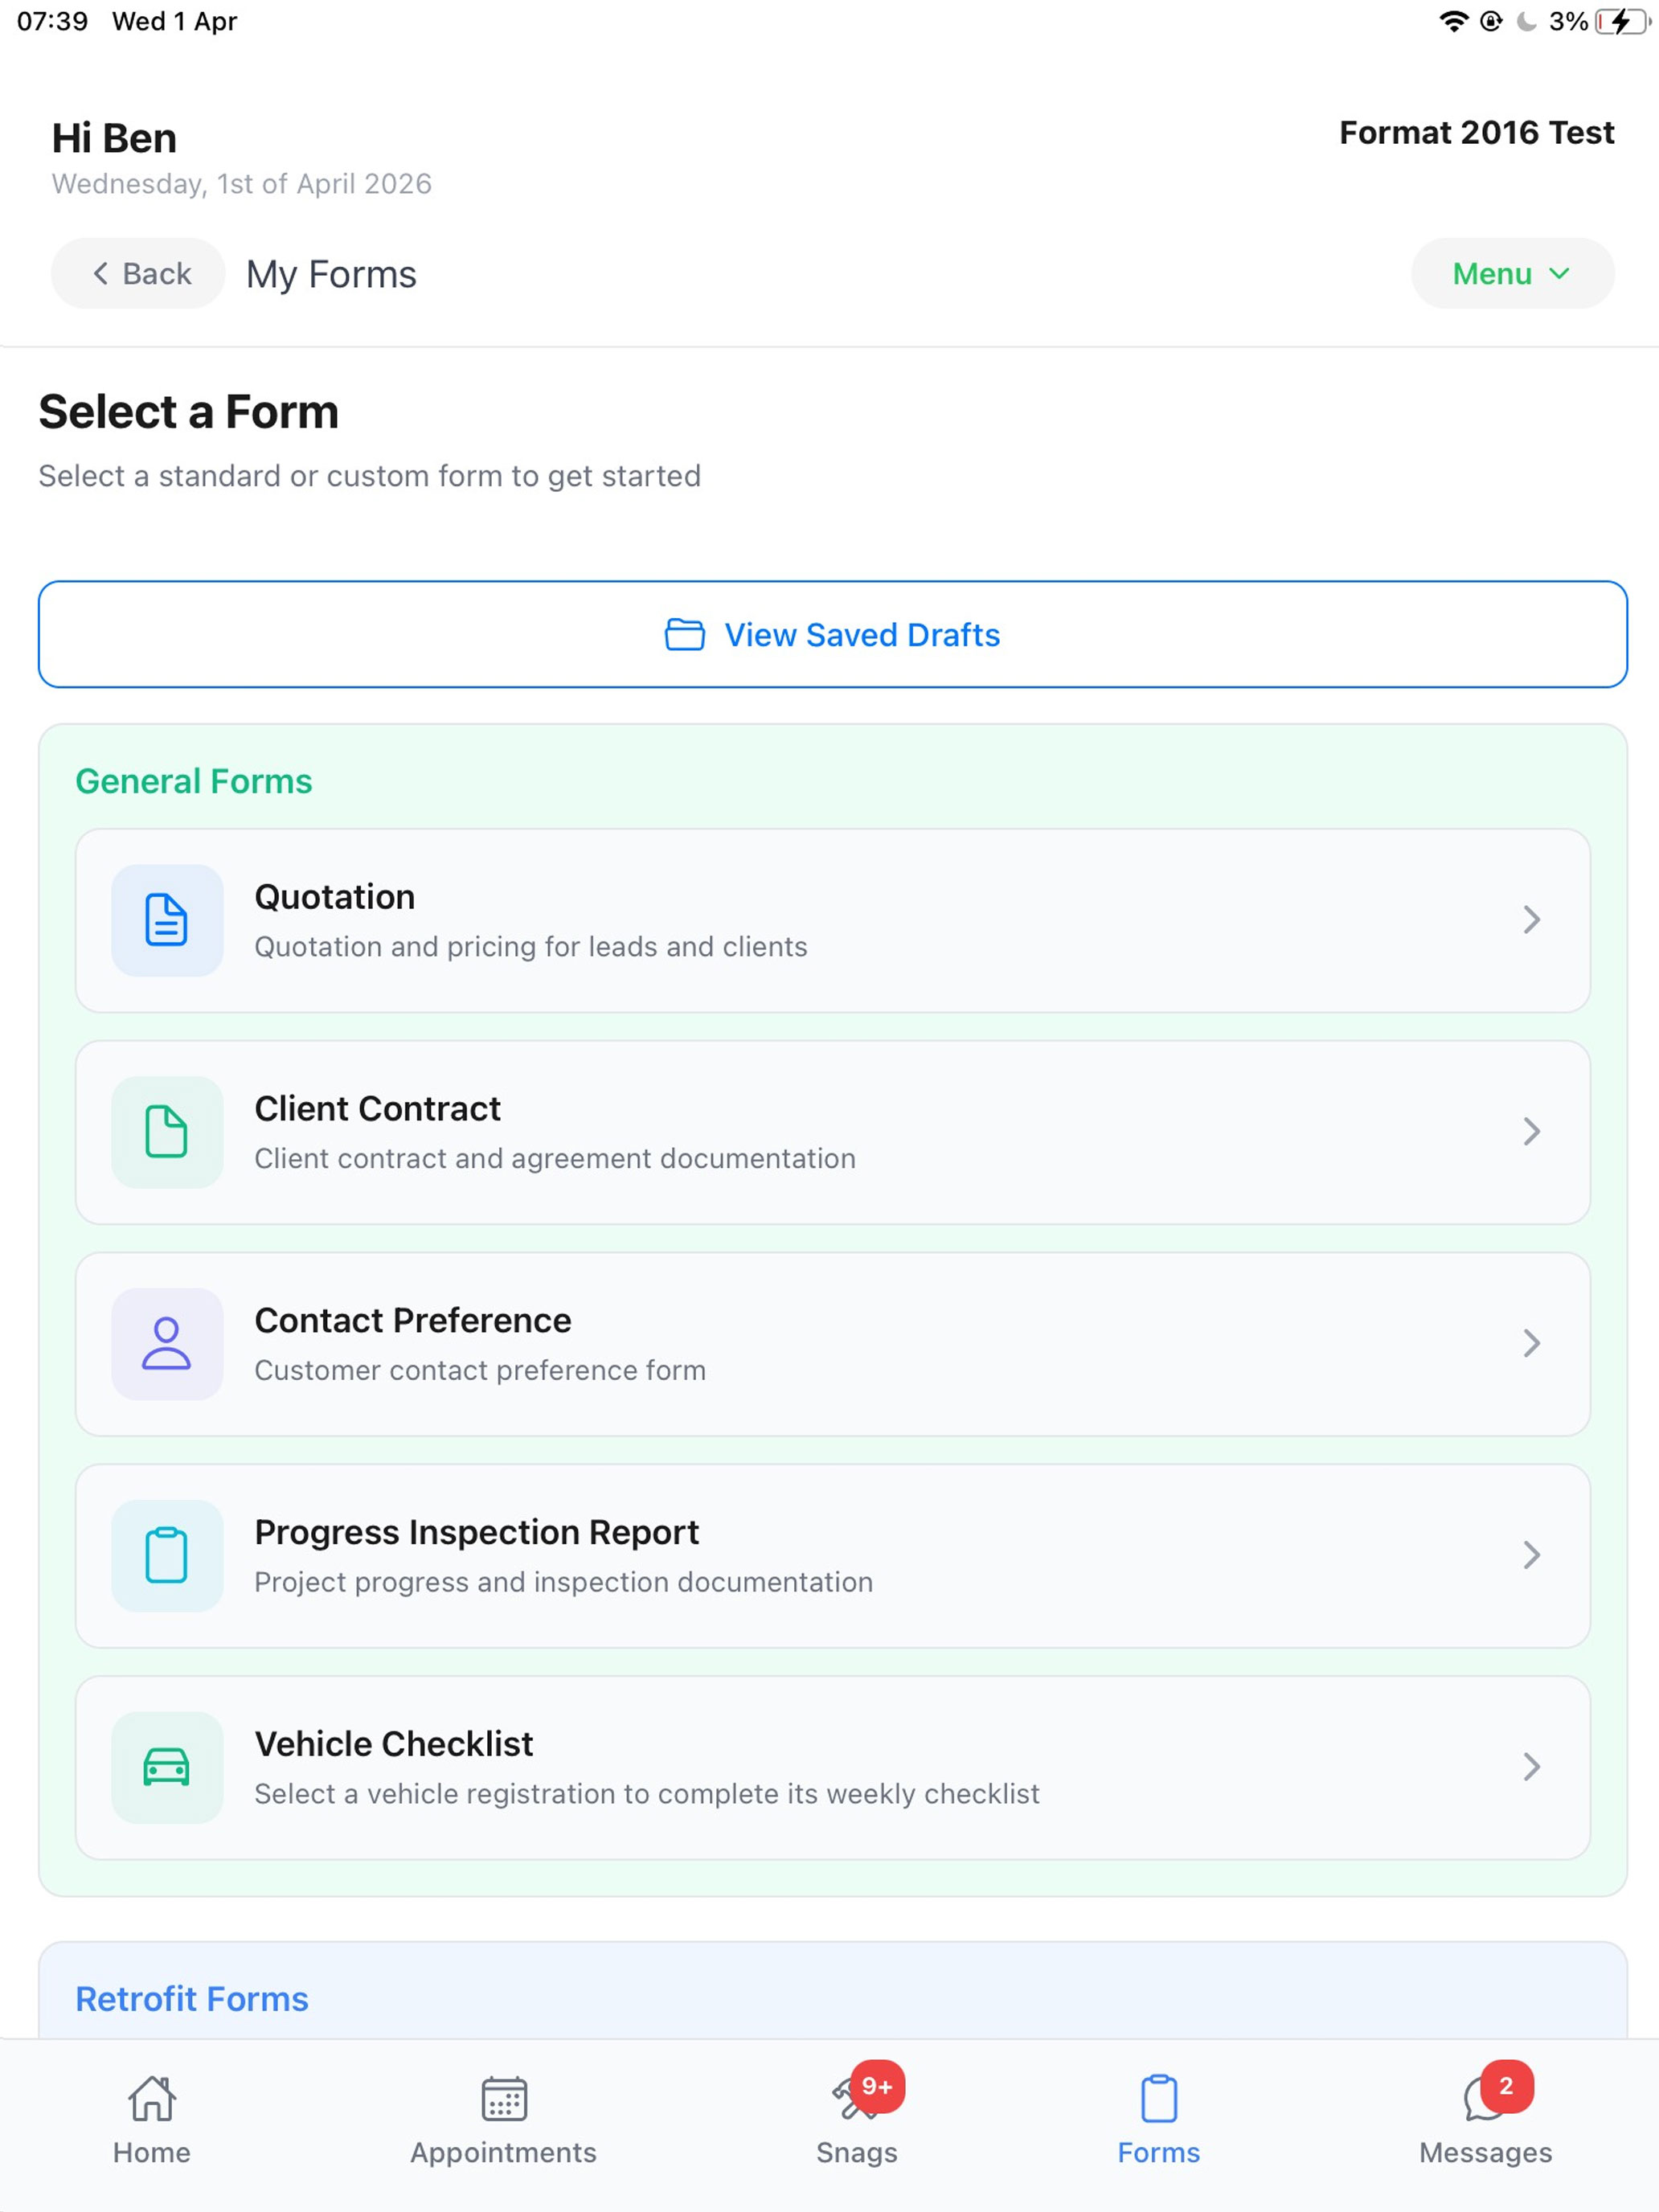Tap the green Client Contract file icon
1659x2212 pixels.
[167, 1132]
